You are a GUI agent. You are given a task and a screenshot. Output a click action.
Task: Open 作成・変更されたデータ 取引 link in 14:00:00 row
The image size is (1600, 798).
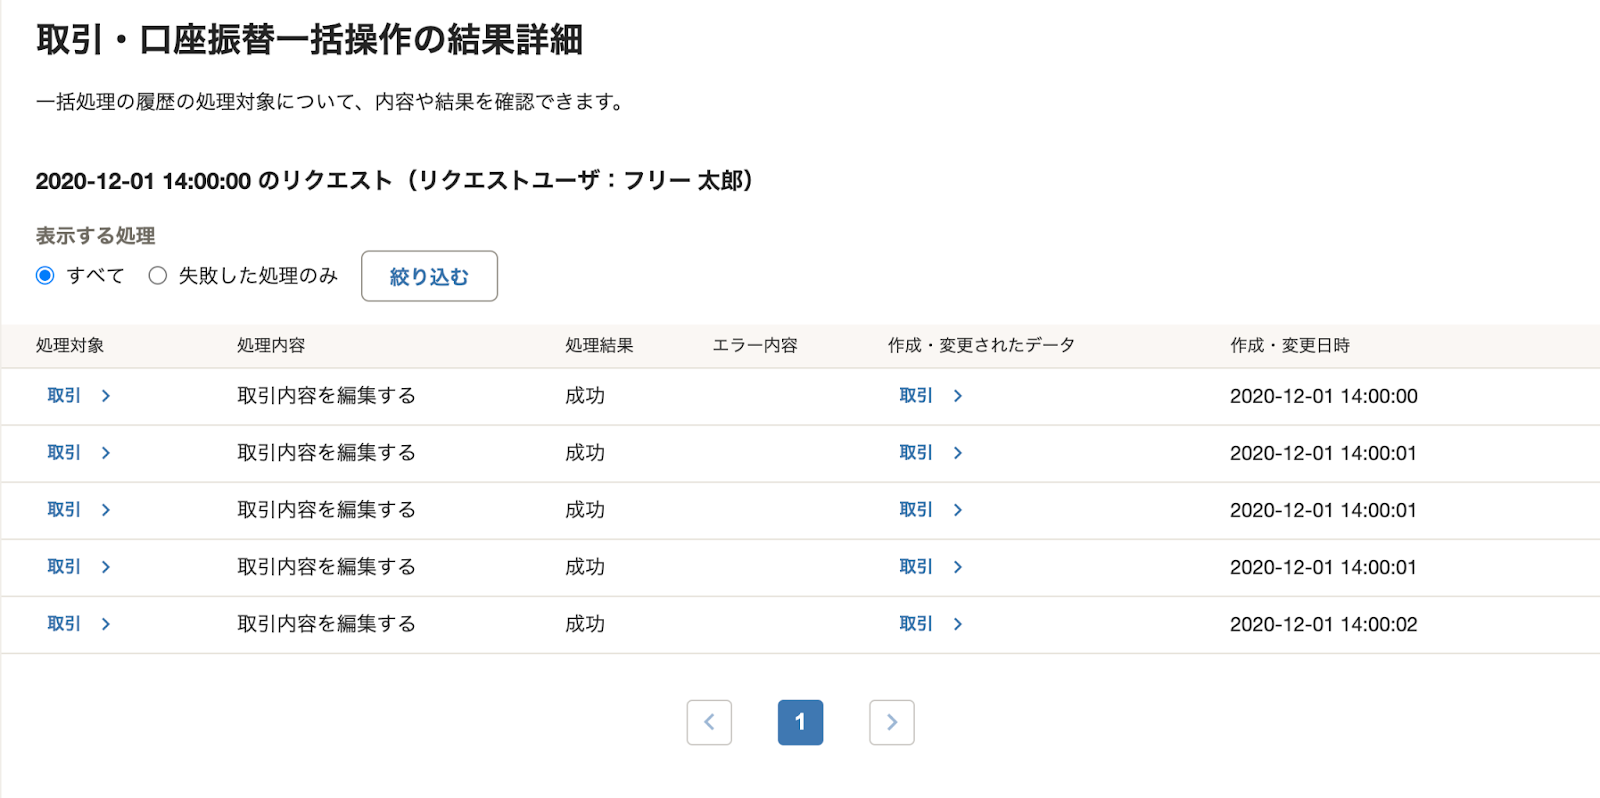coord(931,396)
